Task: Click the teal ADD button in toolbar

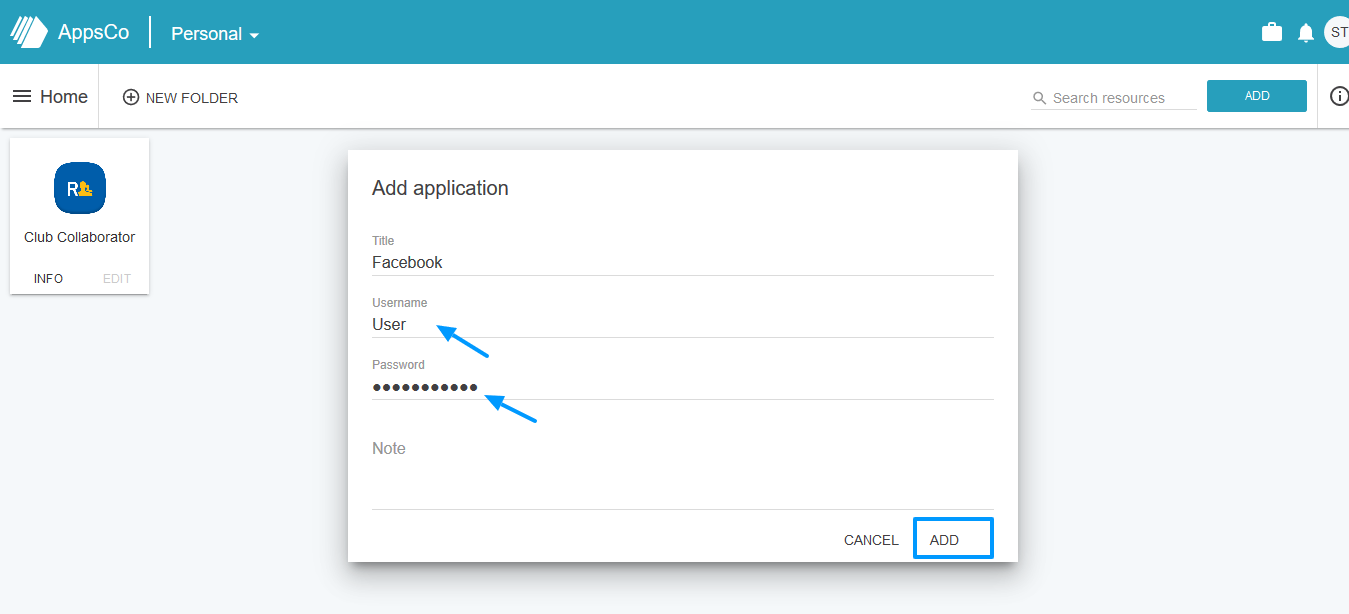Action: click(1257, 96)
